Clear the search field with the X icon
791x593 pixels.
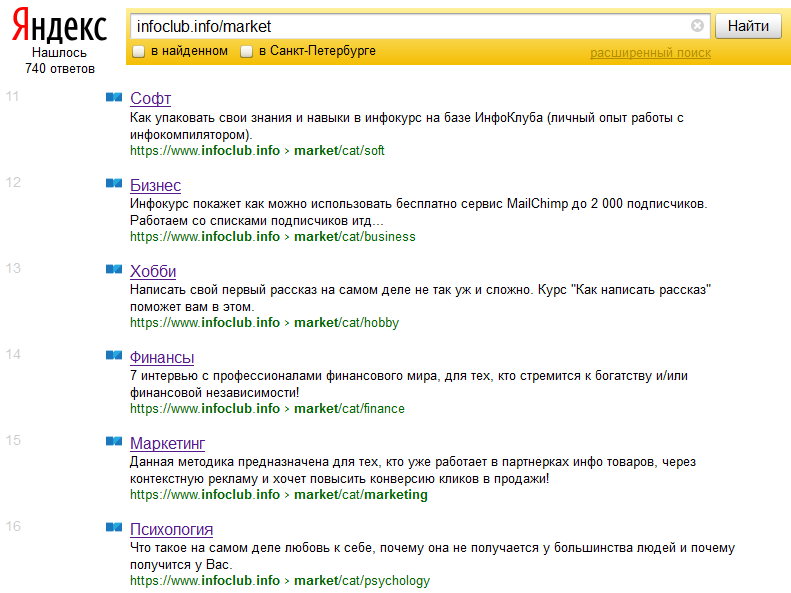(x=697, y=26)
